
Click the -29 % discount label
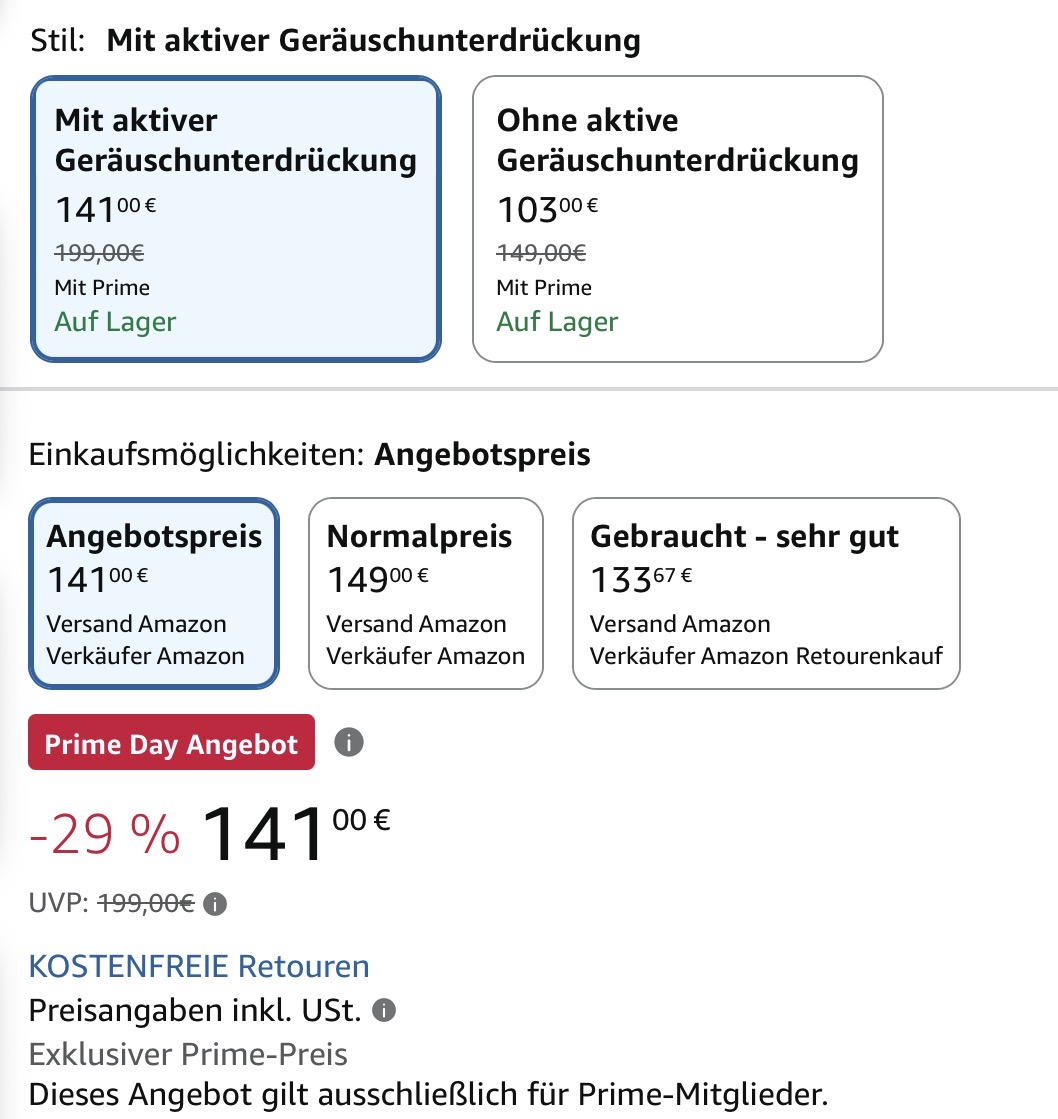pyautogui.click(x=105, y=834)
